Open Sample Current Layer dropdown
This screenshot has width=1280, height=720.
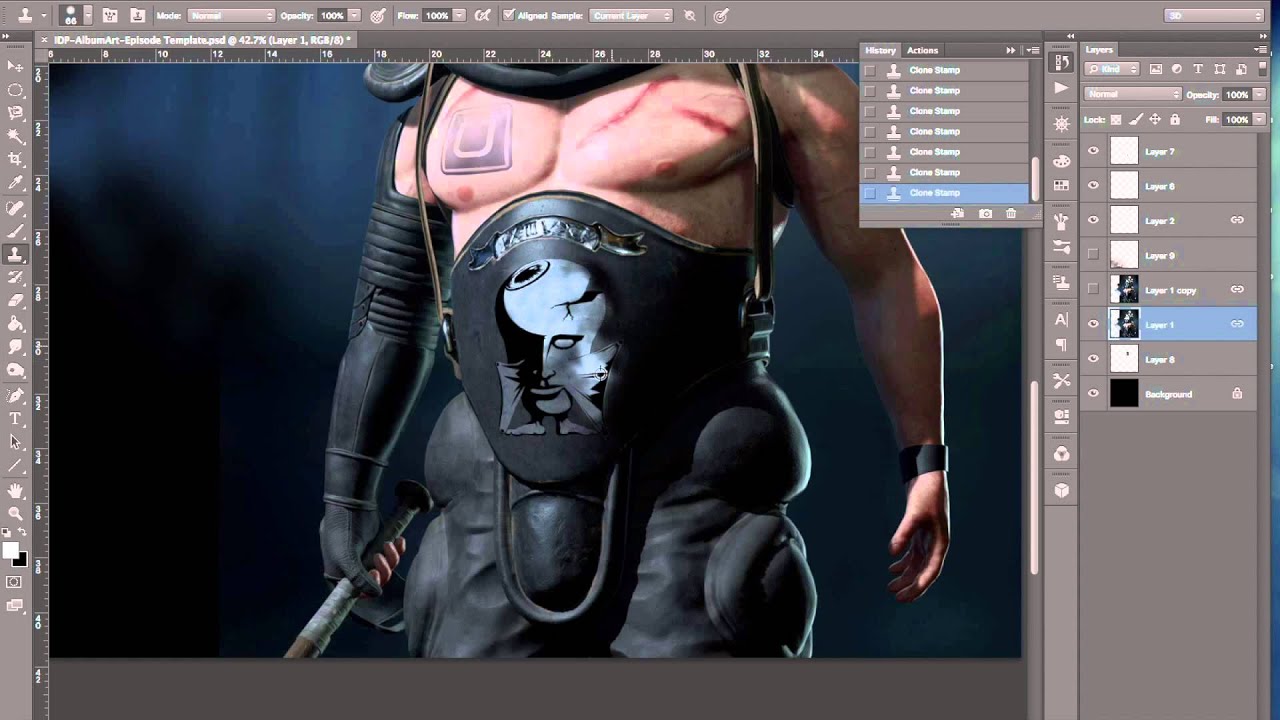pyautogui.click(x=631, y=16)
